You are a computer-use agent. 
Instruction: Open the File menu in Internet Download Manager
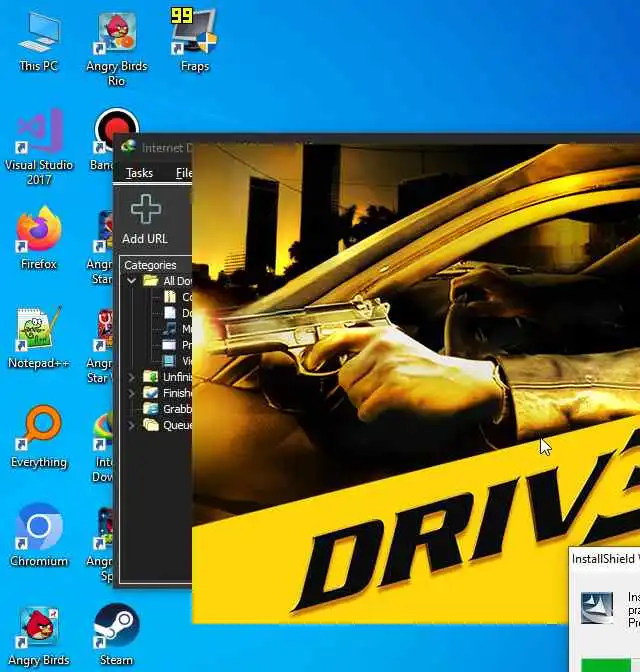[183, 173]
